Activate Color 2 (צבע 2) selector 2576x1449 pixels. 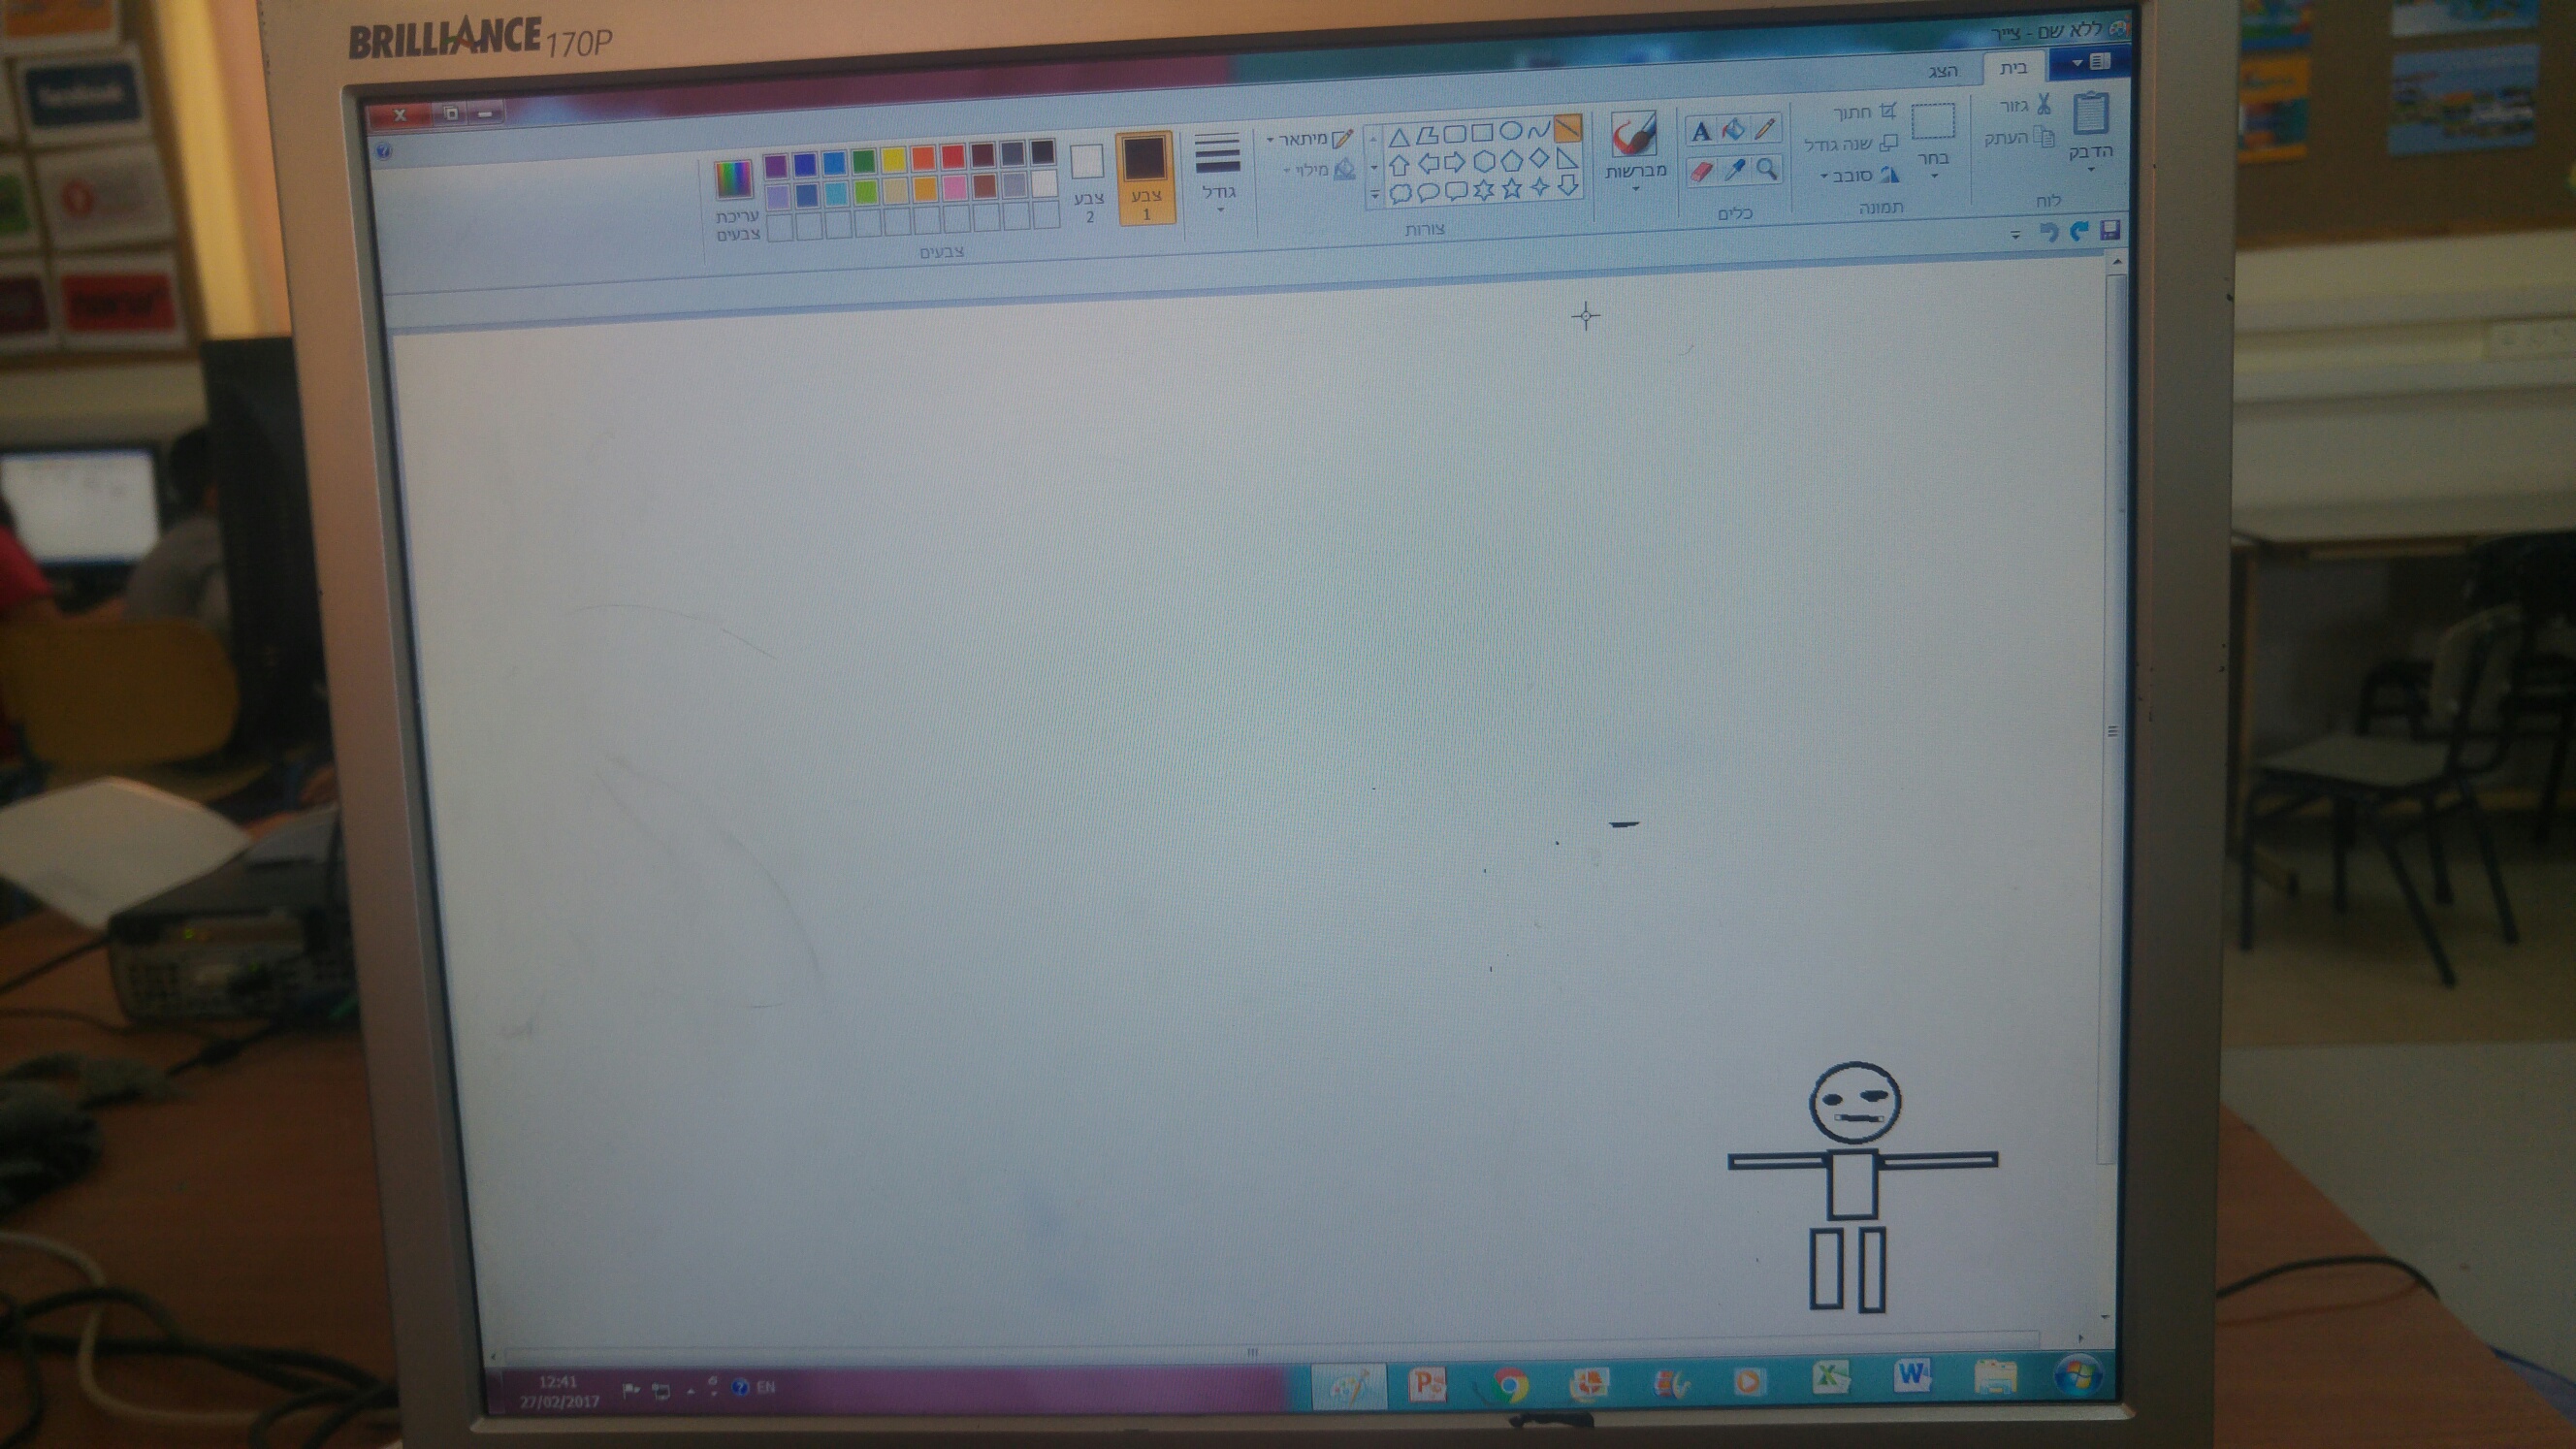coord(1088,180)
